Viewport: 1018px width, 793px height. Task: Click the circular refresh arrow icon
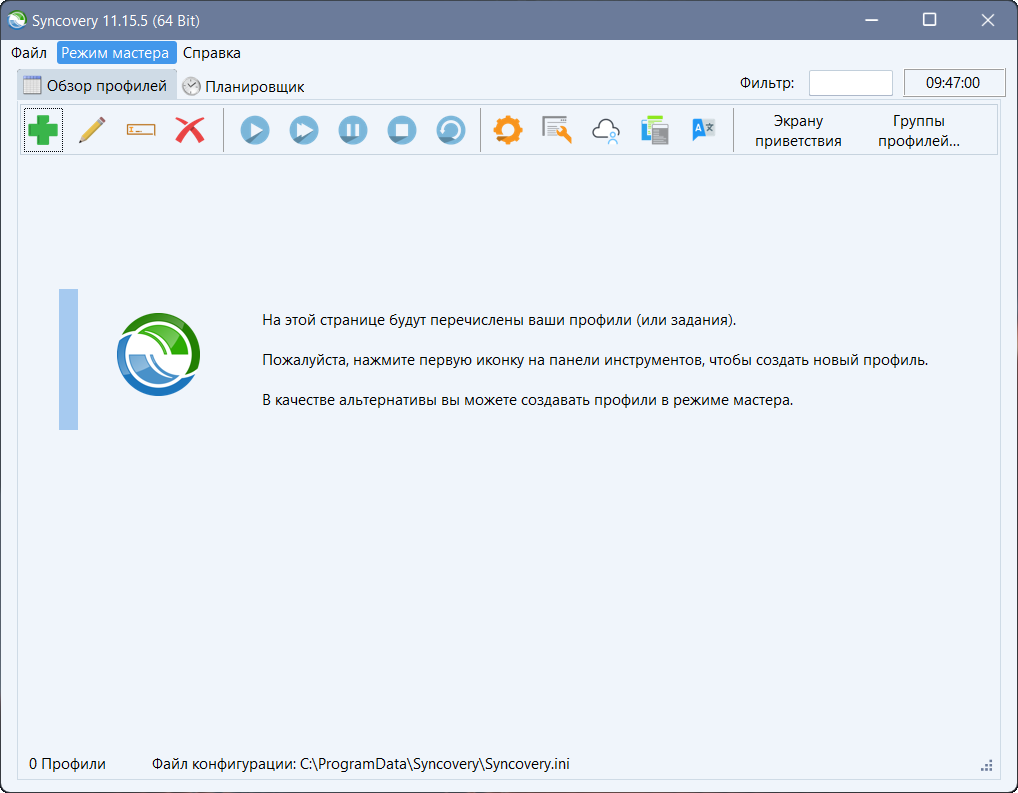pos(451,130)
